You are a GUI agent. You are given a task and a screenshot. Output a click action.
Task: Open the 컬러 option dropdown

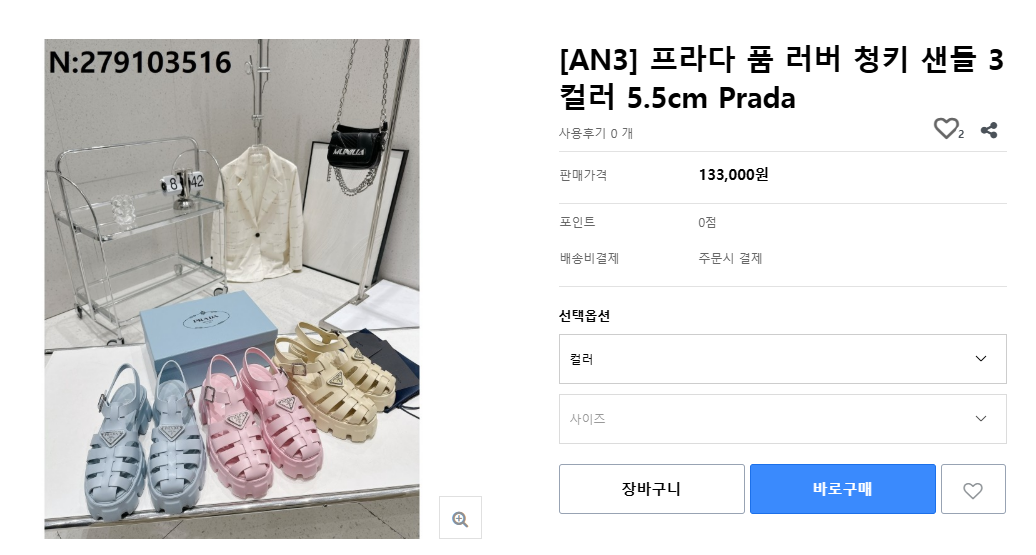(x=782, y=359)
